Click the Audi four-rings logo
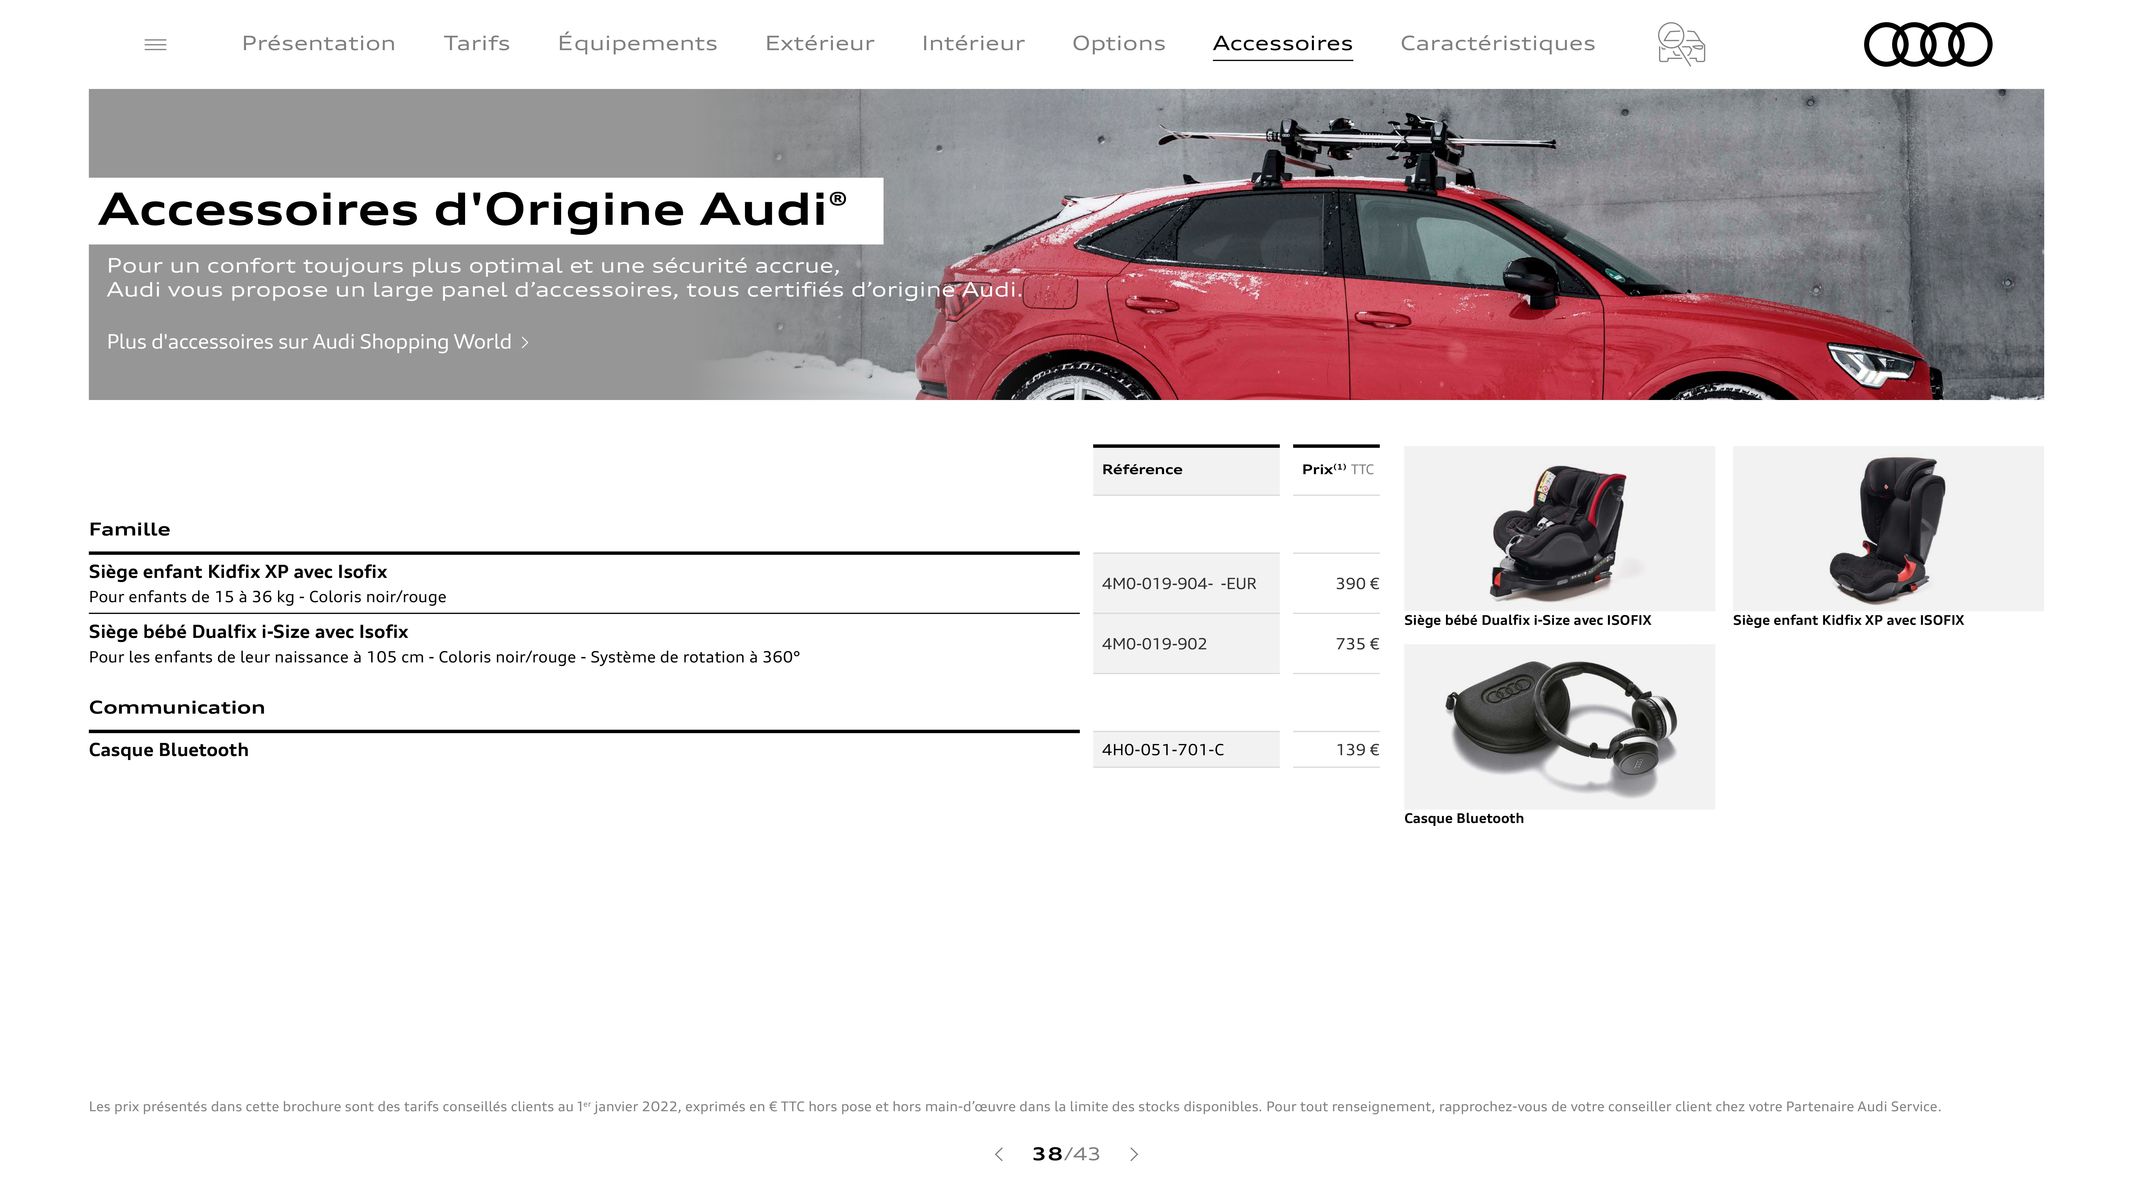Viewport: 2133px width, 1200px height. pyautogui.click(x=1928, y=44)
